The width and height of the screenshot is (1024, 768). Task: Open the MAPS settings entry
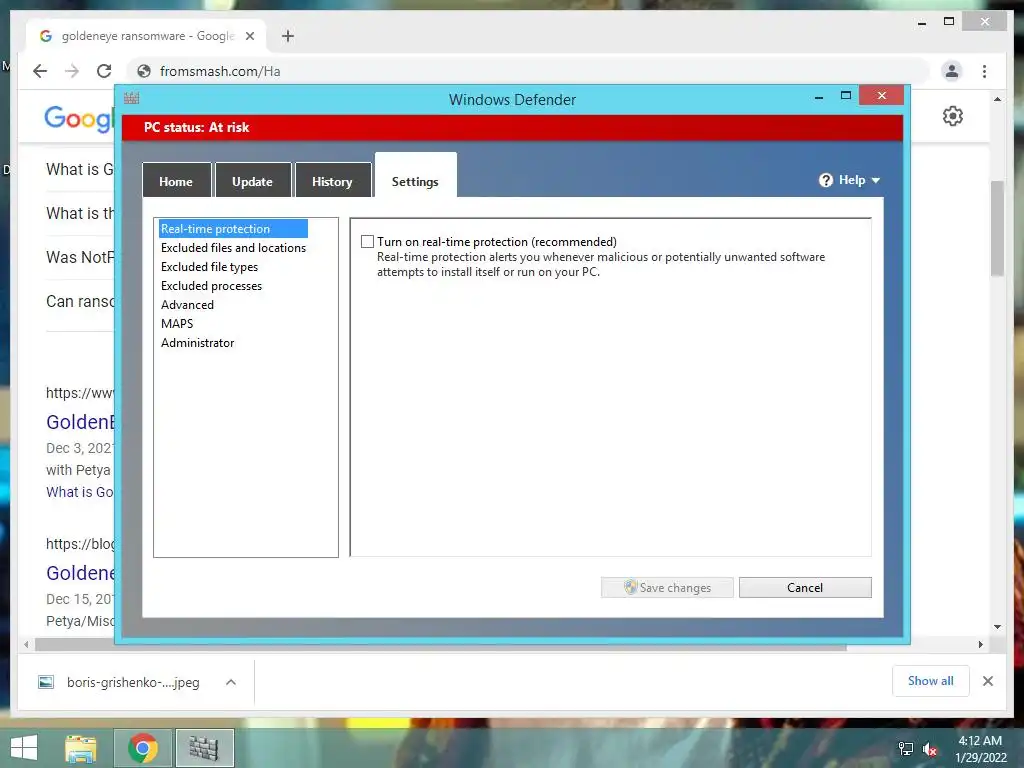(177, 323)
